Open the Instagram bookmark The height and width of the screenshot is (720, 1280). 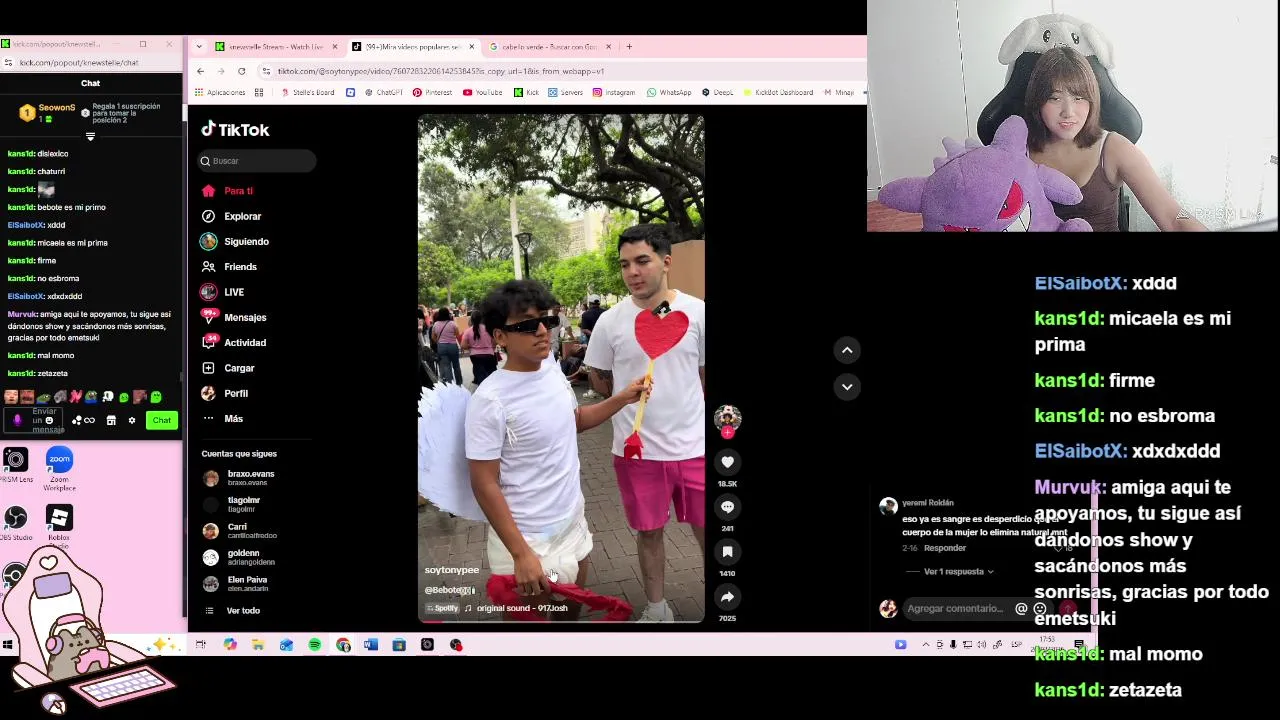click(613, 92)
